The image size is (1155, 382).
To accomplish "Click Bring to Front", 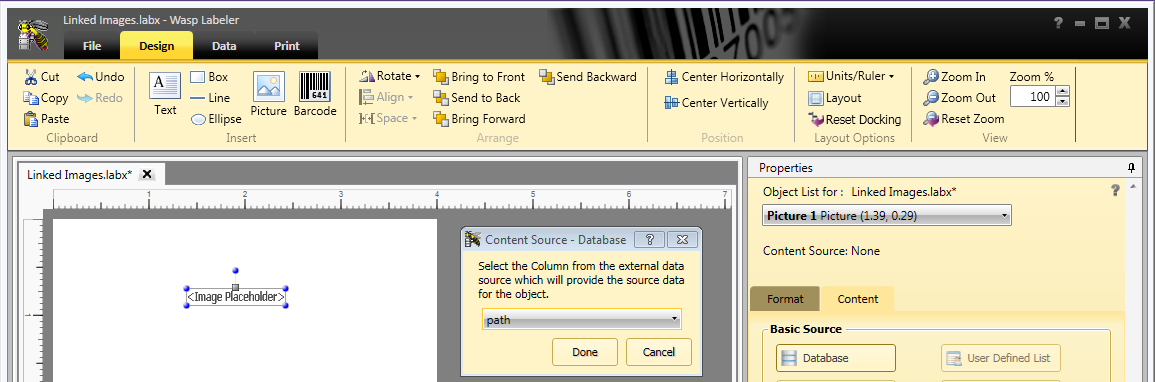I will point(479,77).
